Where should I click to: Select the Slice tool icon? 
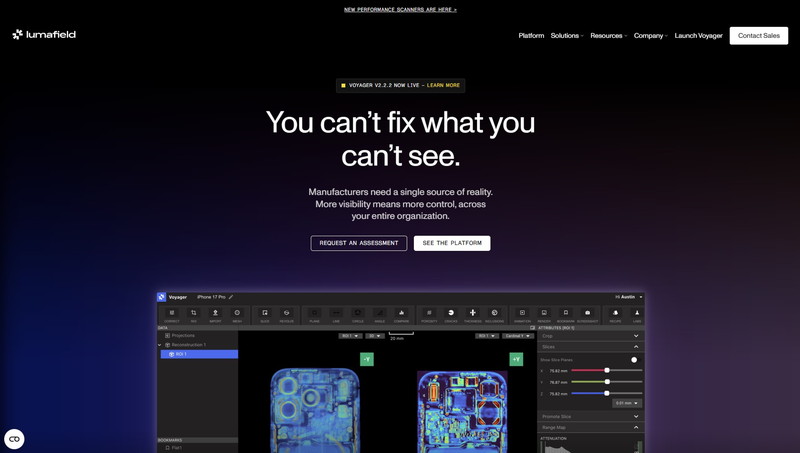pyautogui.click(x=265, y=315)
